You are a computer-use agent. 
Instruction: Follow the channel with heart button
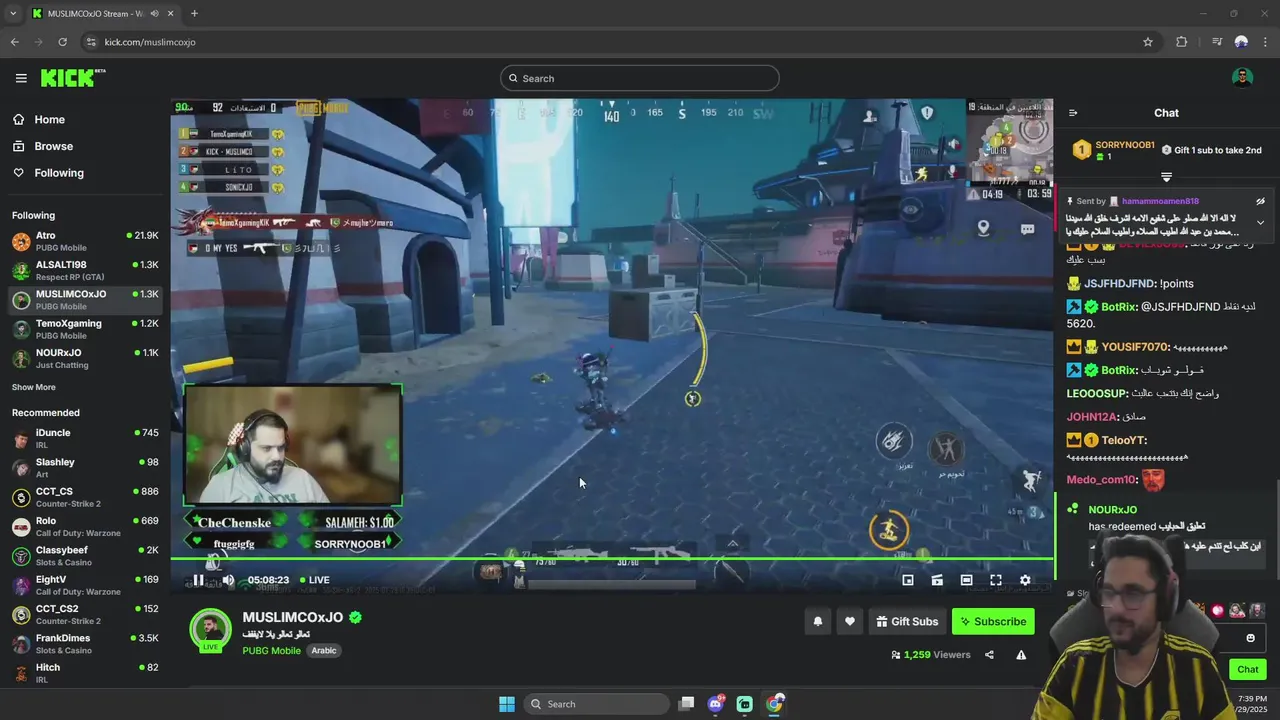849,621
